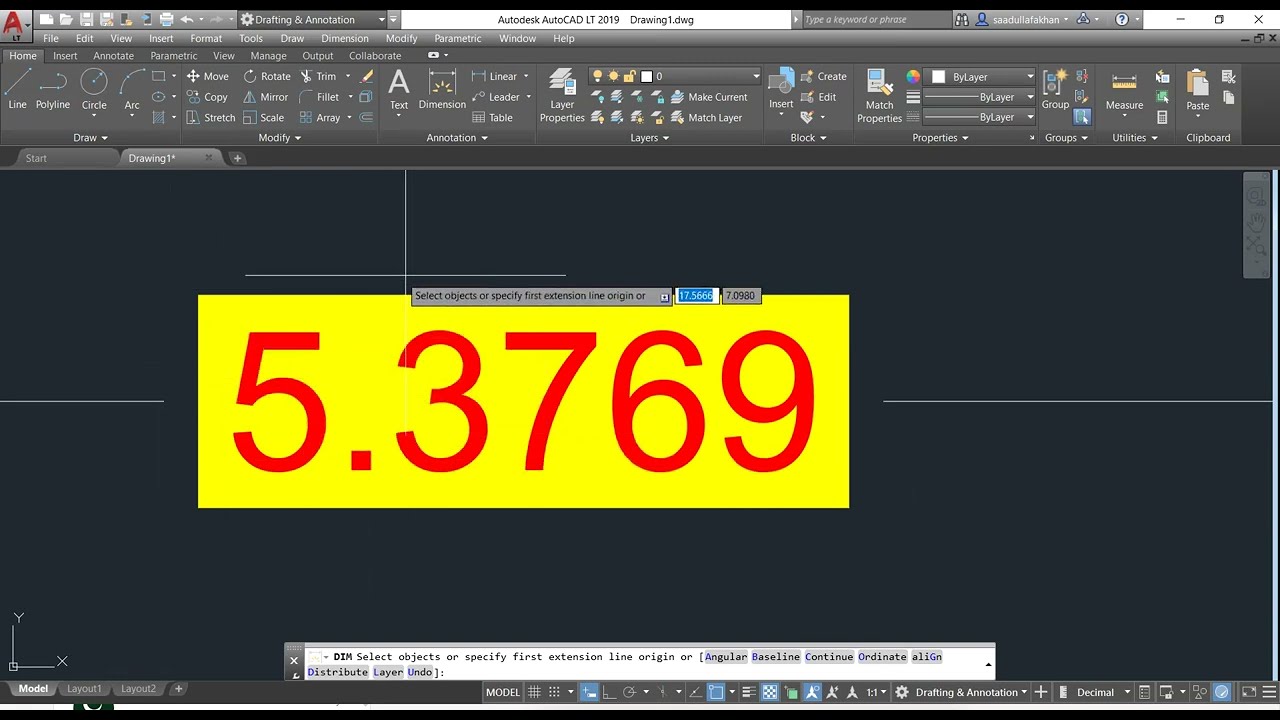Insert a Table

[492, 117]
